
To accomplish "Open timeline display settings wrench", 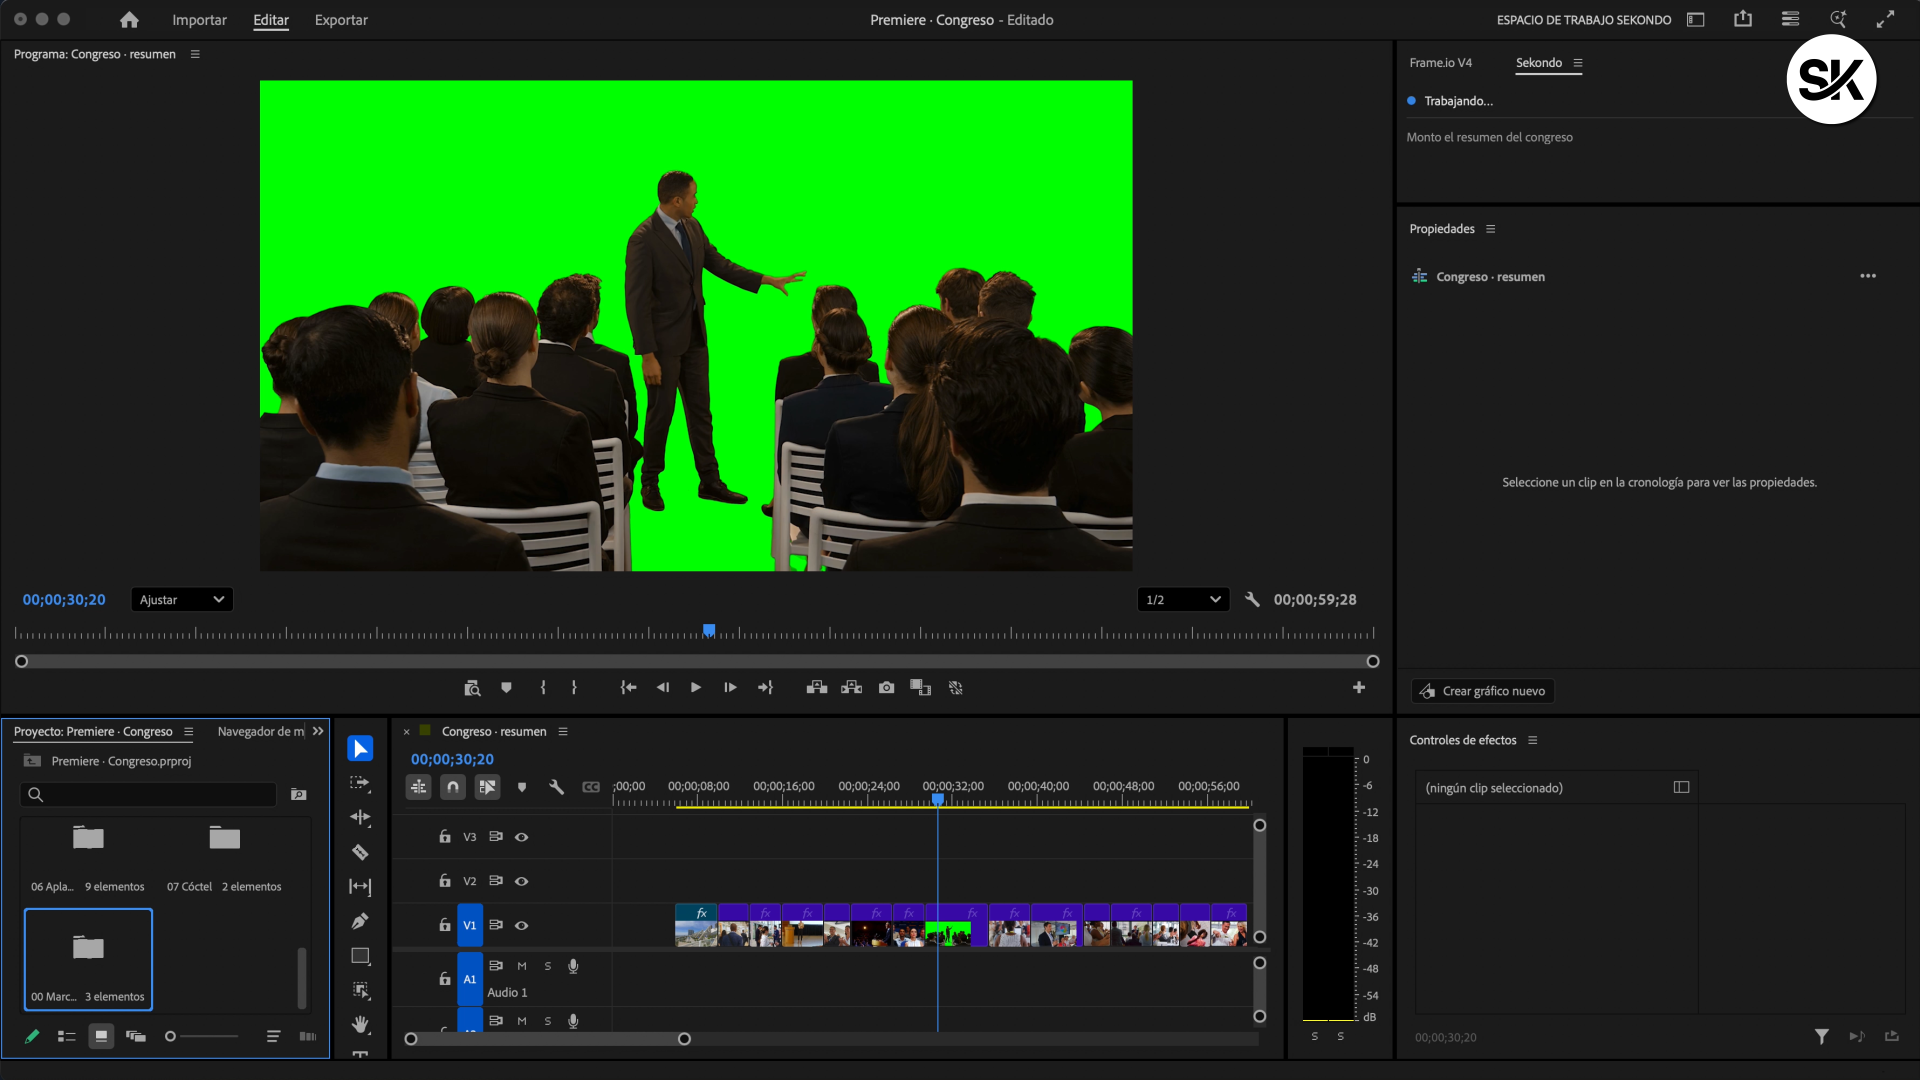I will click(557, 788).
